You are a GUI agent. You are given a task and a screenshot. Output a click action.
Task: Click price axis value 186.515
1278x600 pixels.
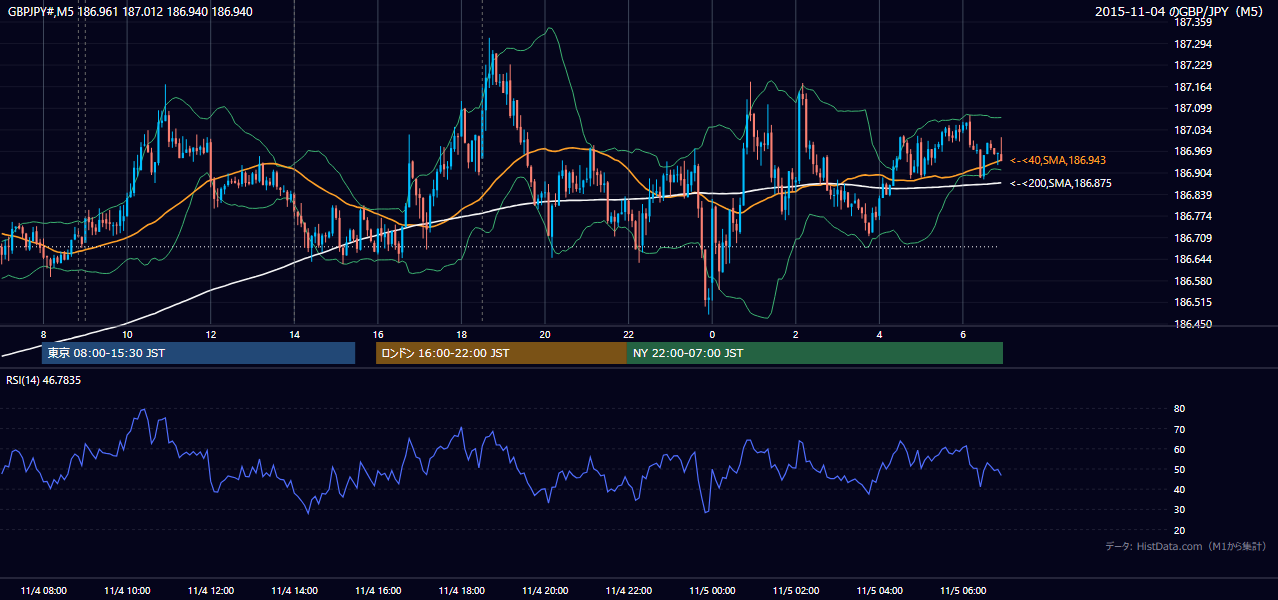coord(1191,302)
